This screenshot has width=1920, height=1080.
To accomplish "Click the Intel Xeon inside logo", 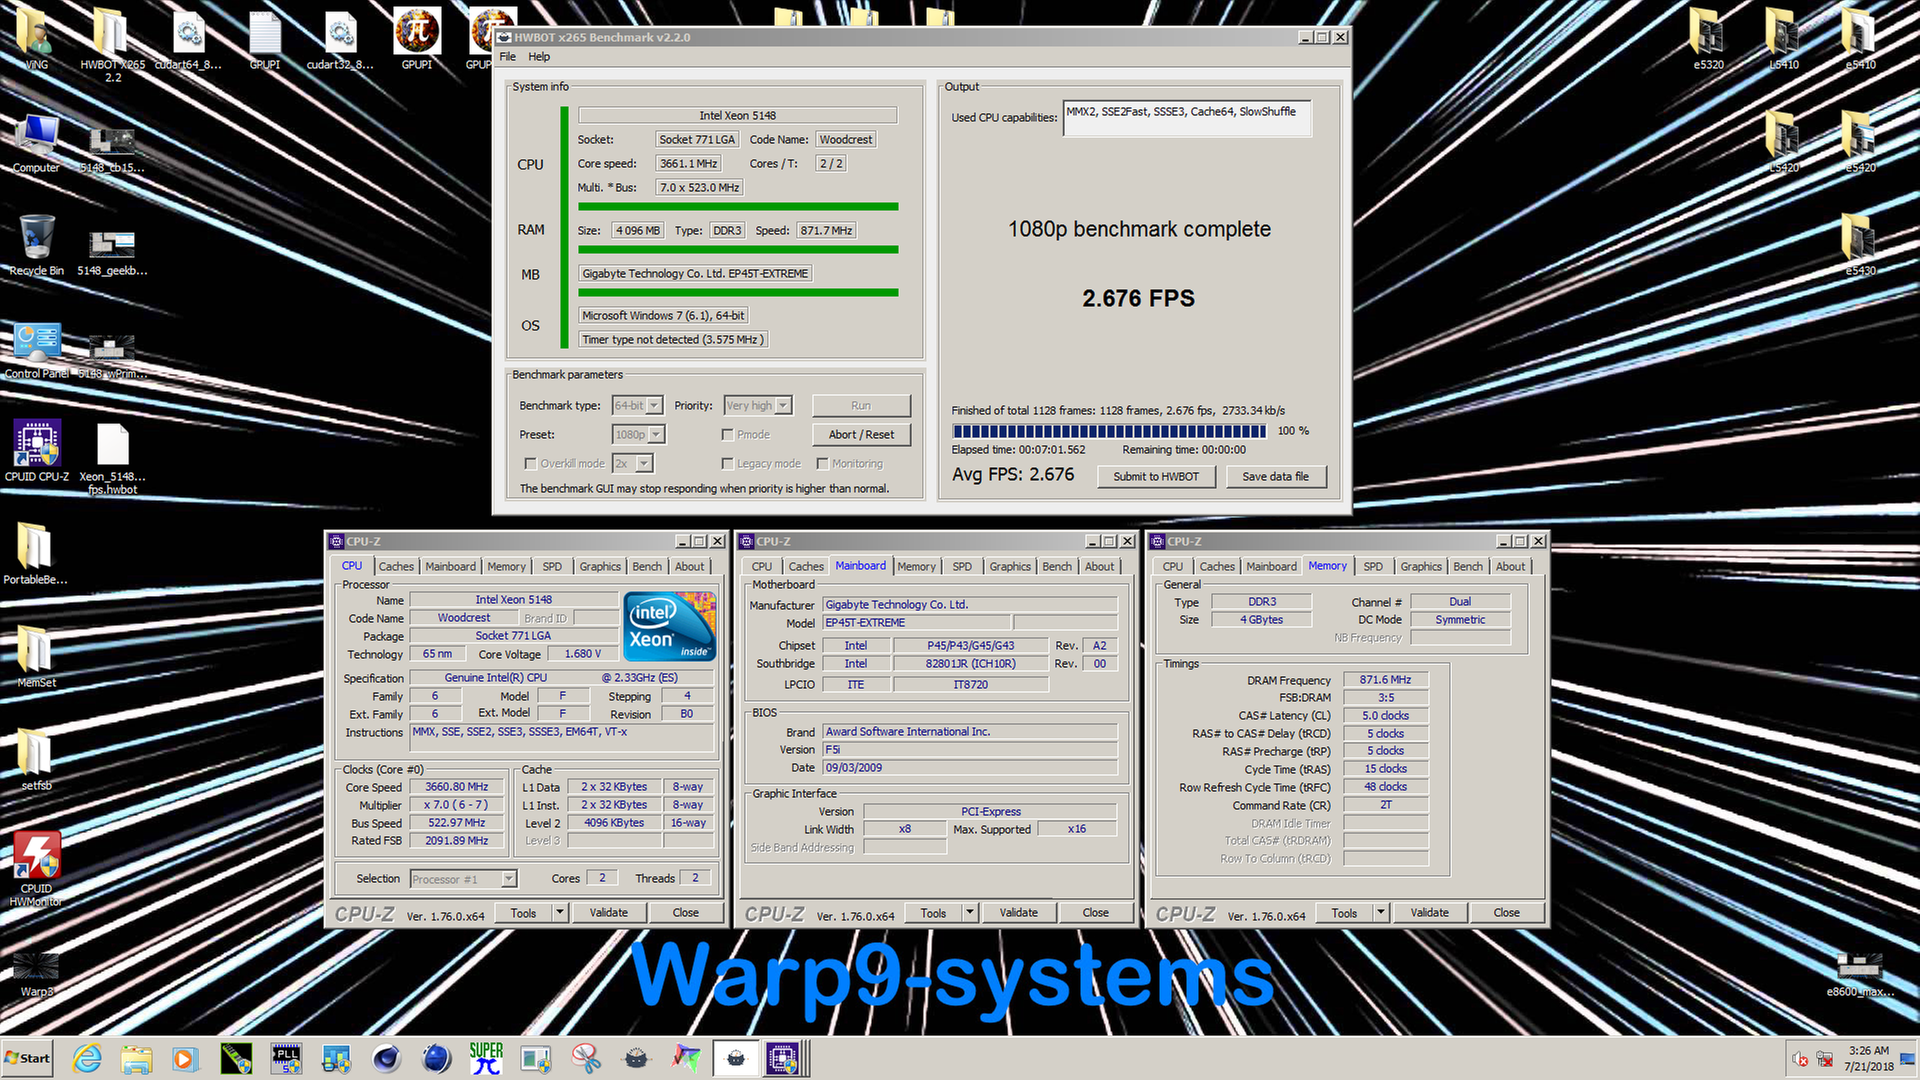I will pos(669,626).
